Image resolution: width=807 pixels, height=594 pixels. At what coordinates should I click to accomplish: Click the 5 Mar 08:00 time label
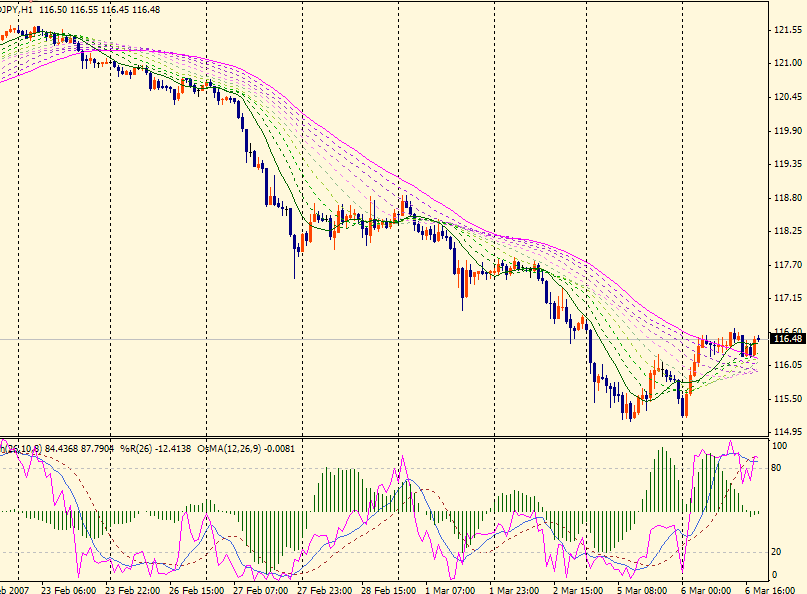click(645, 588)
